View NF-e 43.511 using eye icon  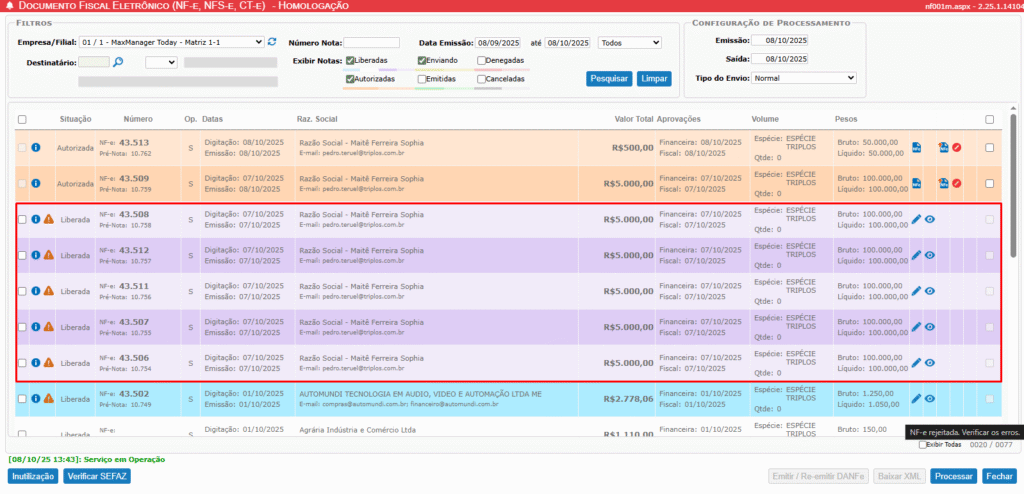point(930,292)
